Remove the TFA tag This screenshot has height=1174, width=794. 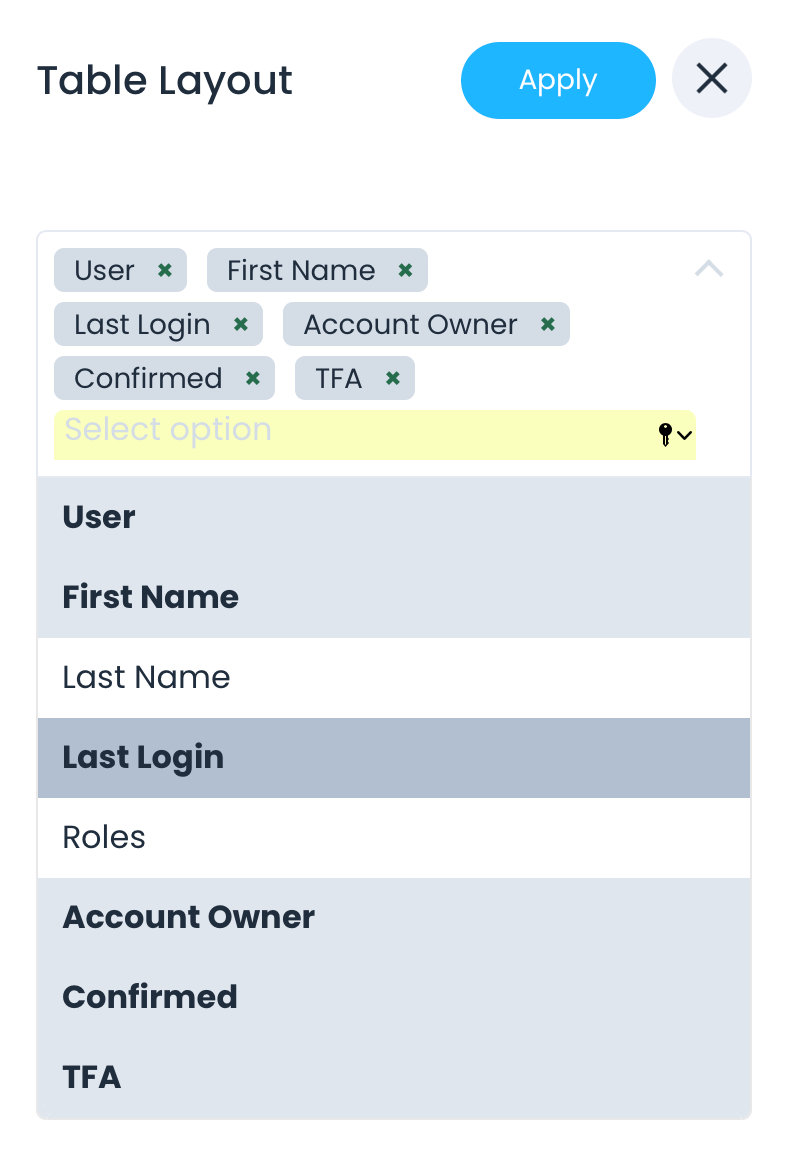point(393,378)
